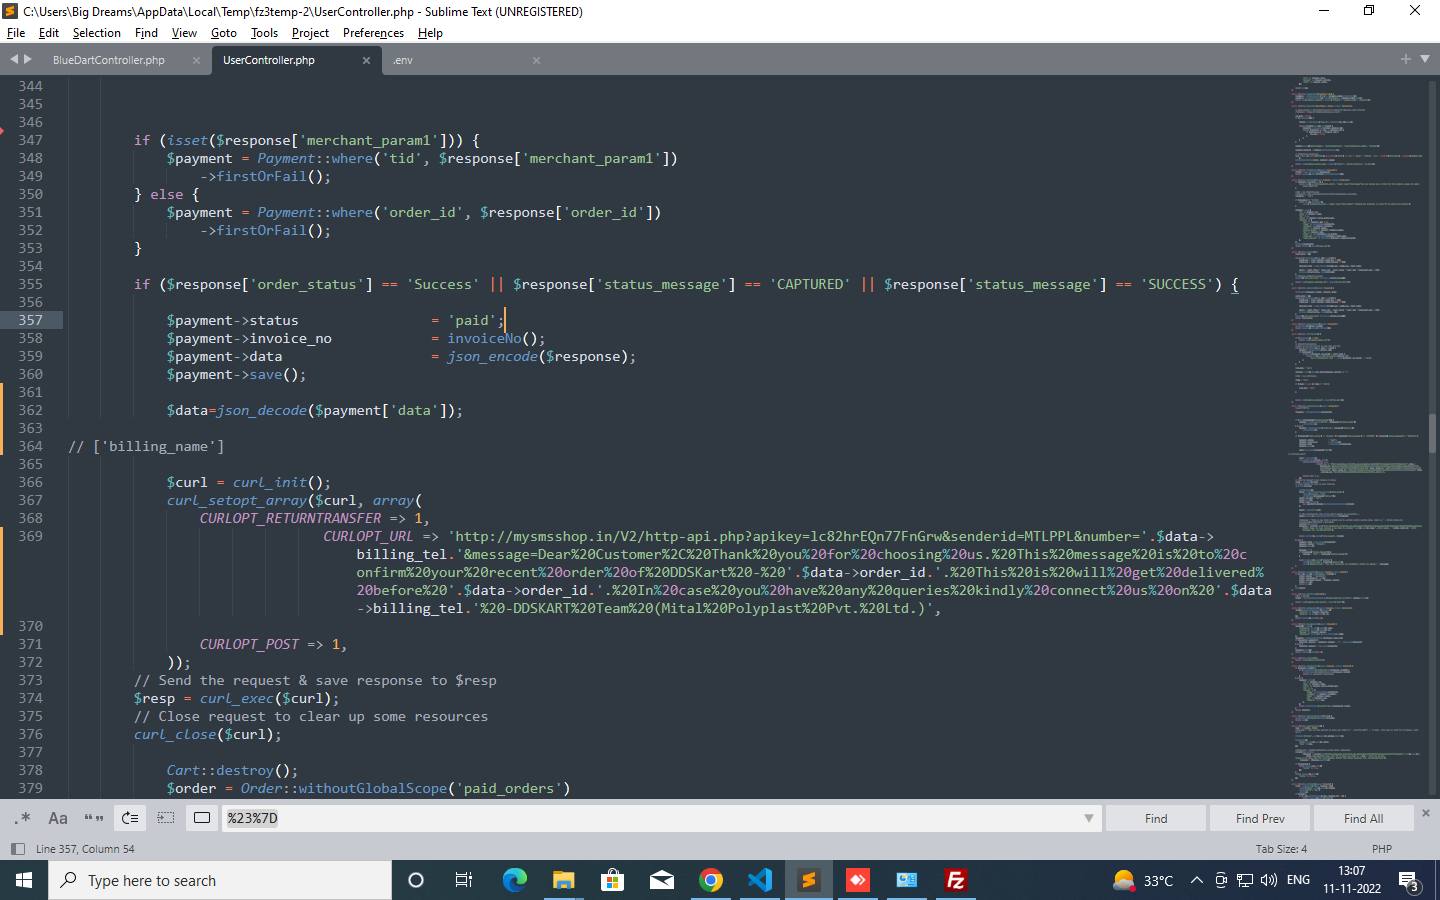The width and height of the screenshot is (1440, 900).
Task: Open the Preferences menu
Action: (x=373, y=33)
